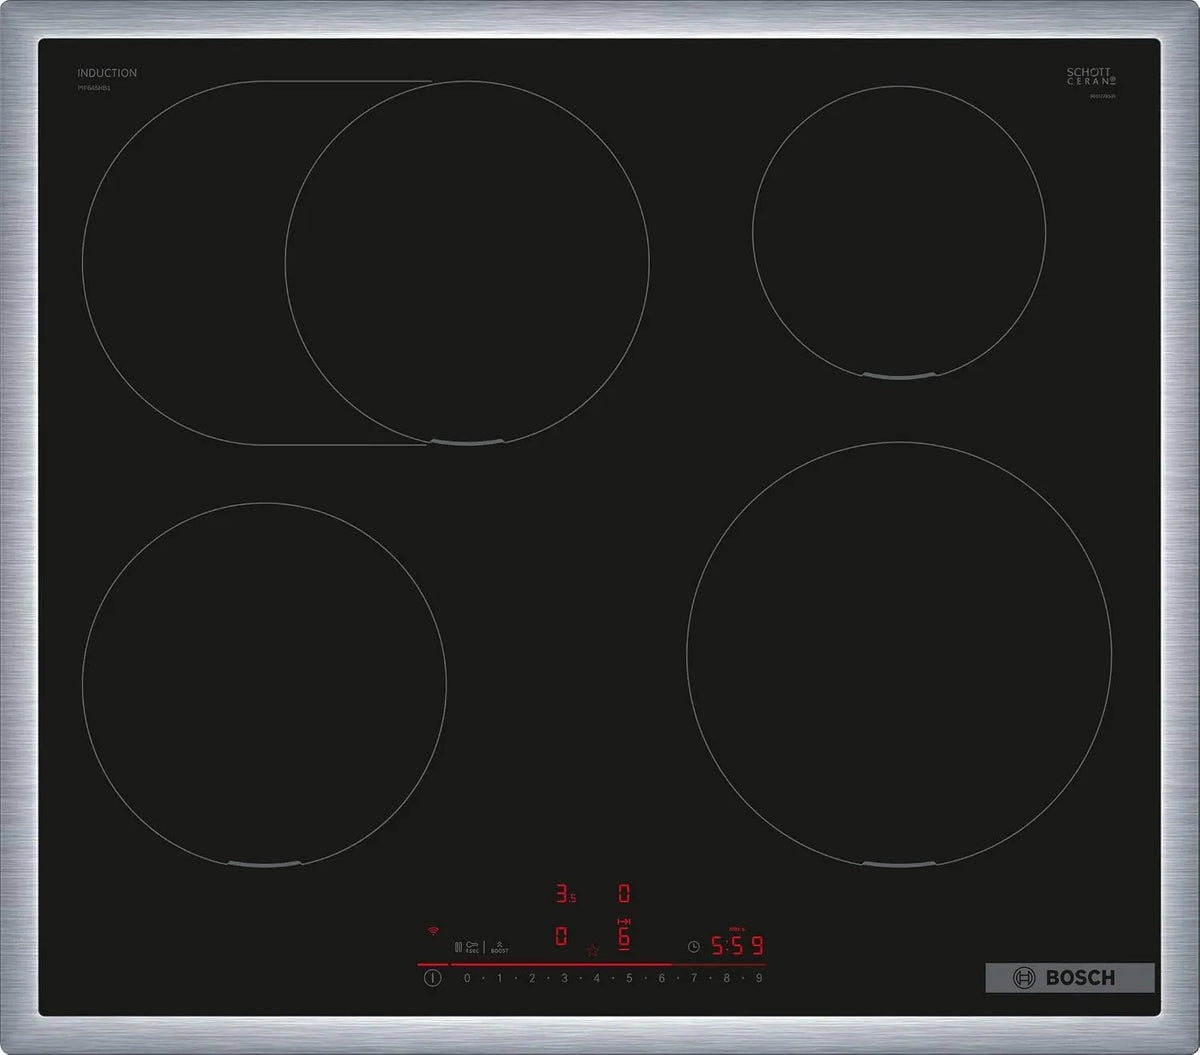
Task: Click the INDUCTION label
Action: point(107,73)
